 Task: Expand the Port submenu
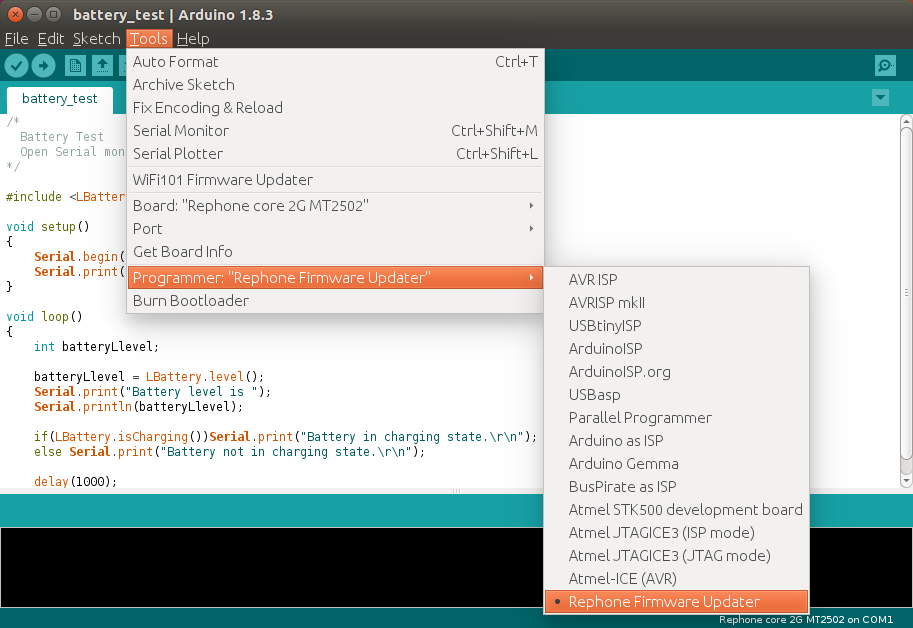click(x=335, y=229)
